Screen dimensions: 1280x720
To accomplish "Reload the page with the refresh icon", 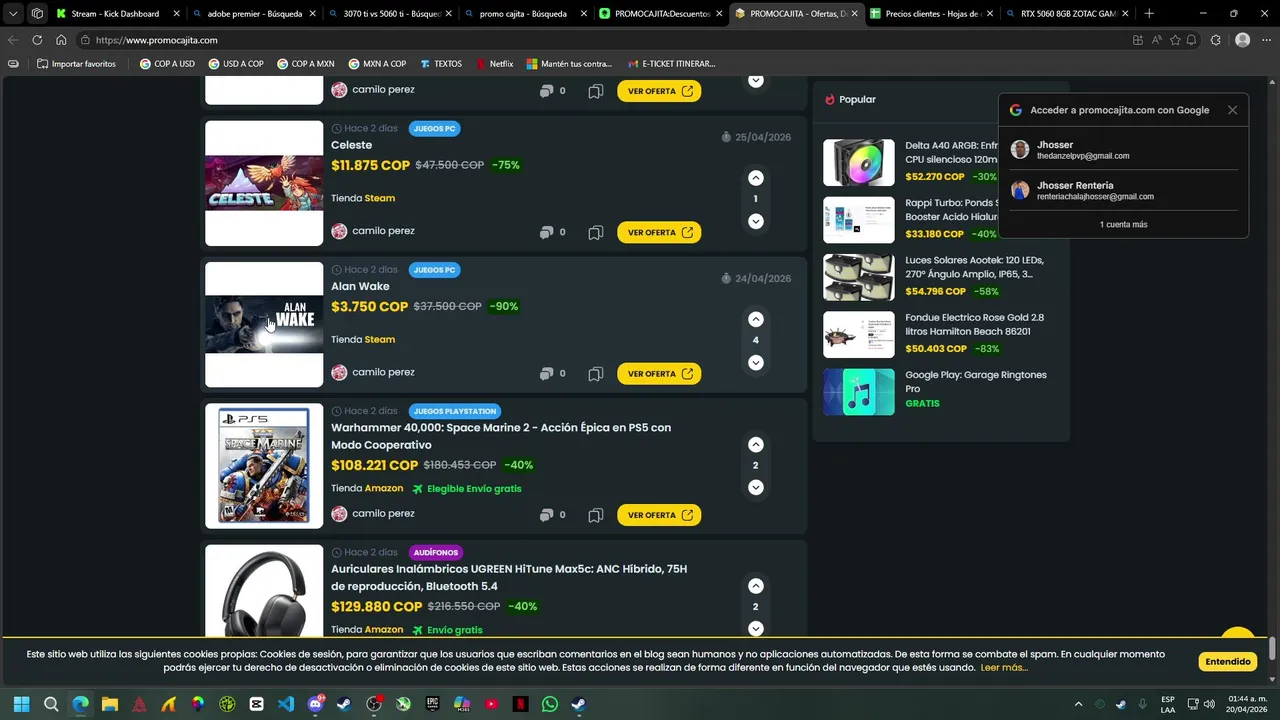I will click(x=37, y=40).
